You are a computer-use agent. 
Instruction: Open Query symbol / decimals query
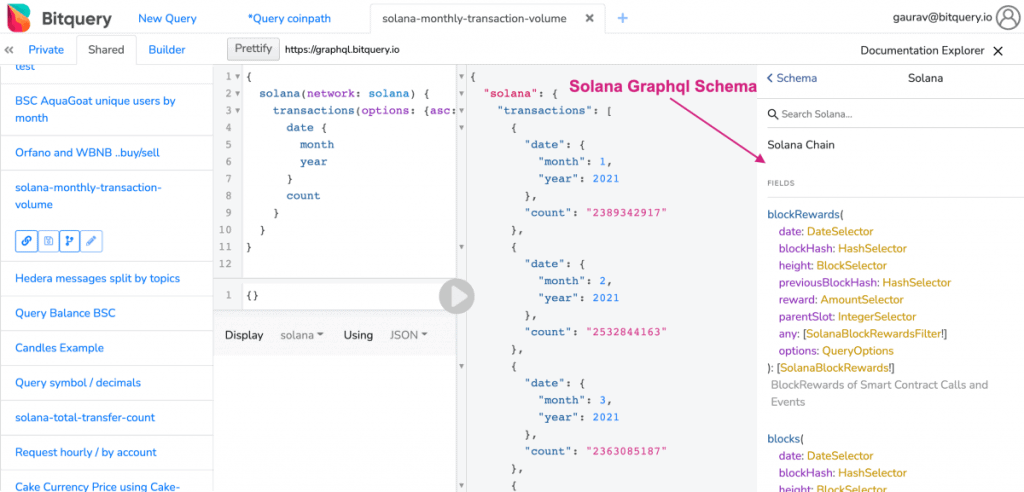[x=78, y=382]
